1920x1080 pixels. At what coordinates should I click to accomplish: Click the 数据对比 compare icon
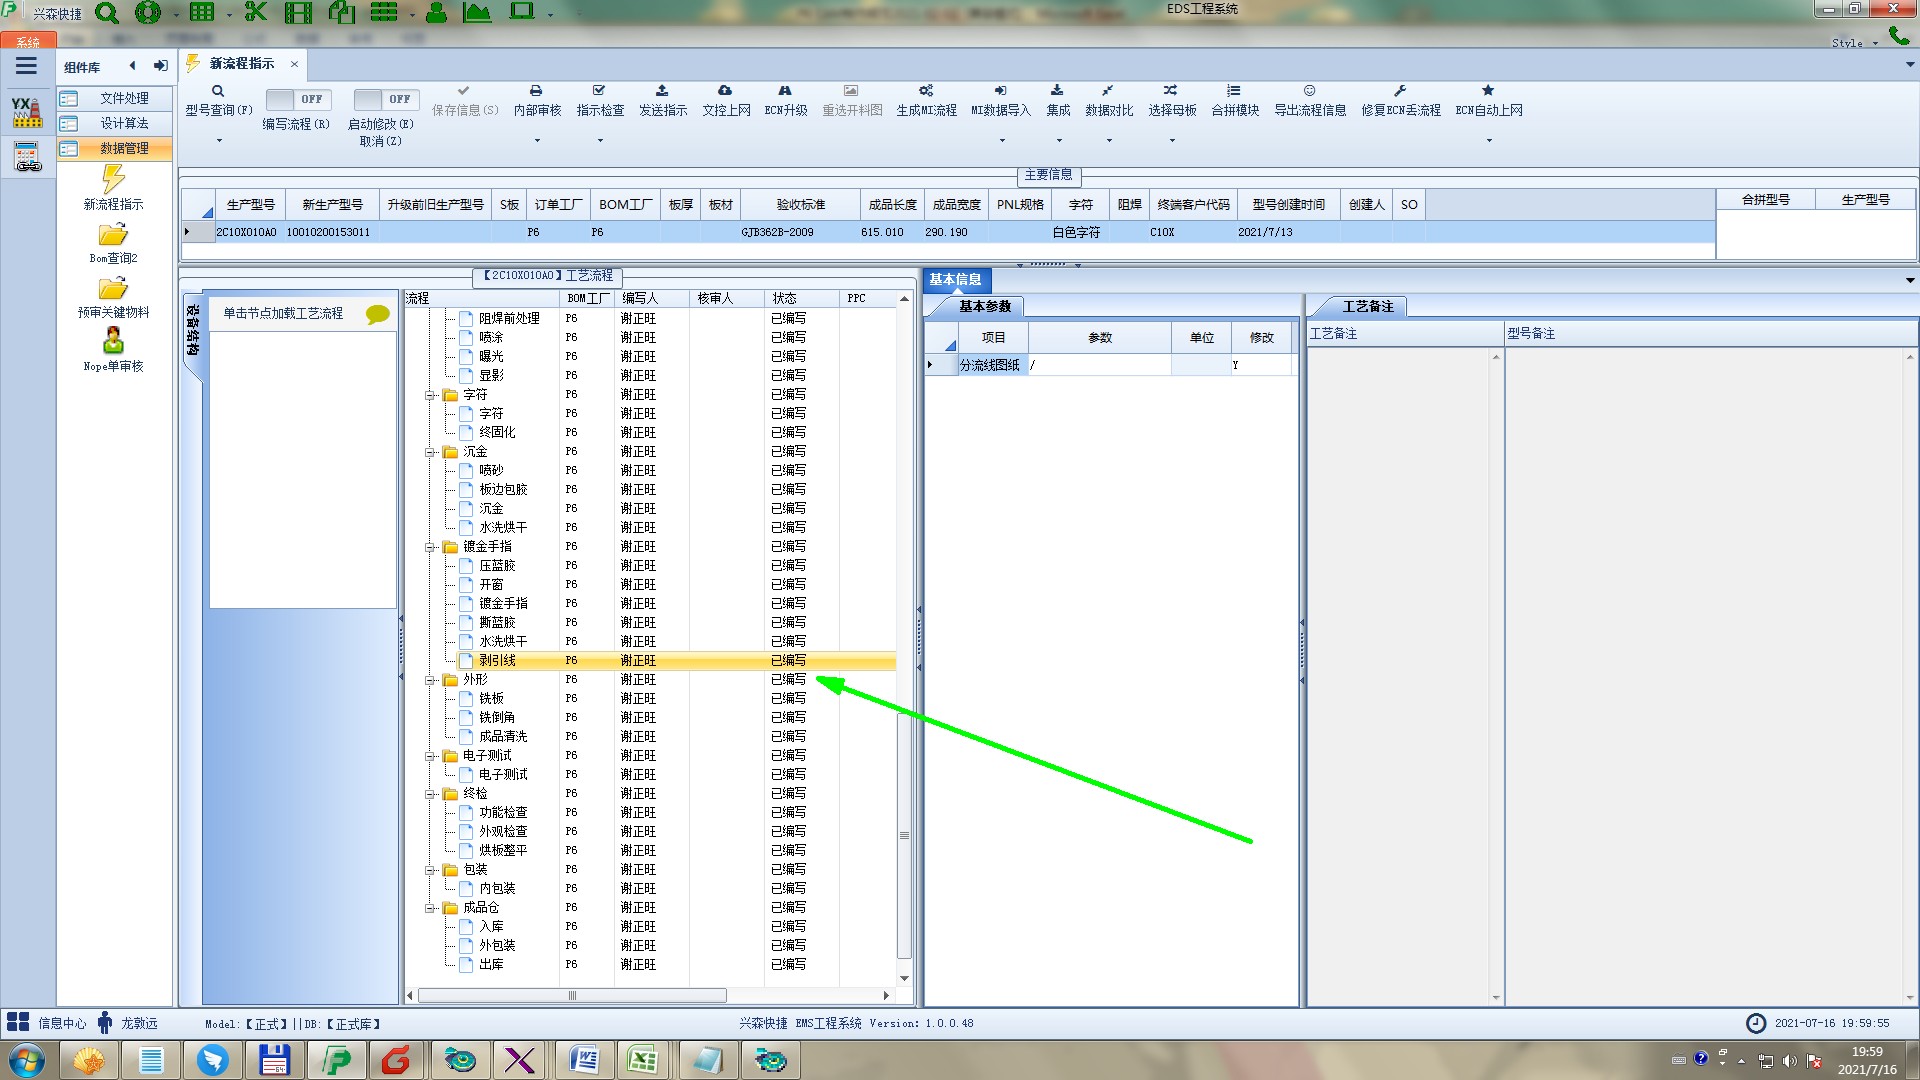1108,90
